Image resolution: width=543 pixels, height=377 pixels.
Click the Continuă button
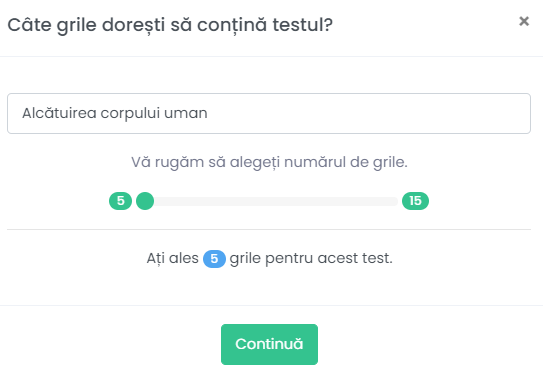269,344
